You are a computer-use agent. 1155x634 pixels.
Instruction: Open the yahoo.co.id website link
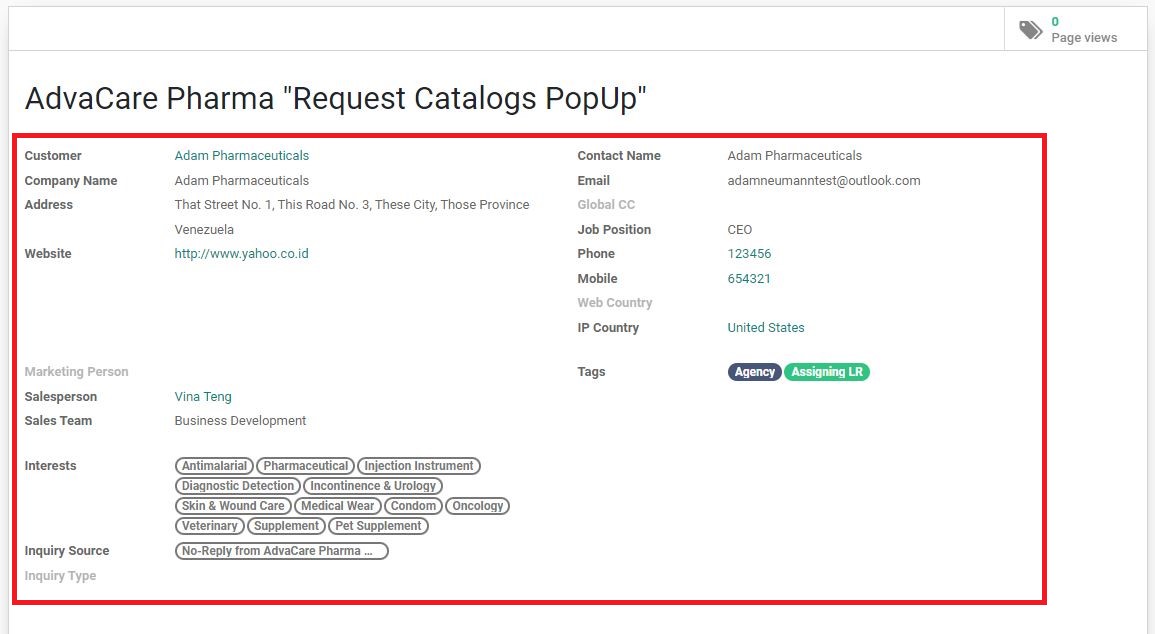(x=242, y=253)
